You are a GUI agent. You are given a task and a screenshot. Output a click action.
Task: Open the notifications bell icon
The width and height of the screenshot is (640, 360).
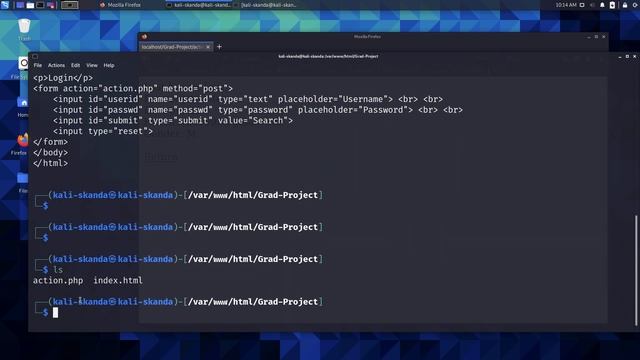[602, 5]
